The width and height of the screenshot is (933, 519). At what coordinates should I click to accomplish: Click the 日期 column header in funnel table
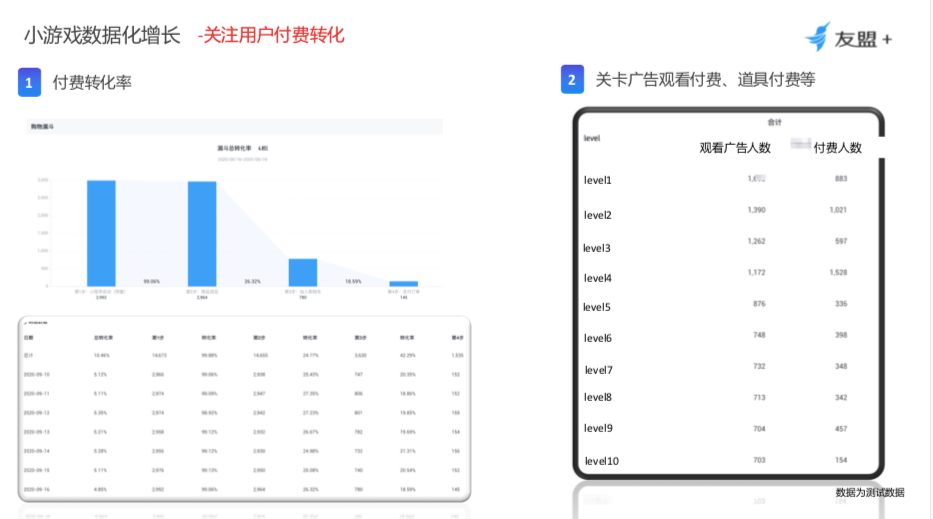[28, 337]
